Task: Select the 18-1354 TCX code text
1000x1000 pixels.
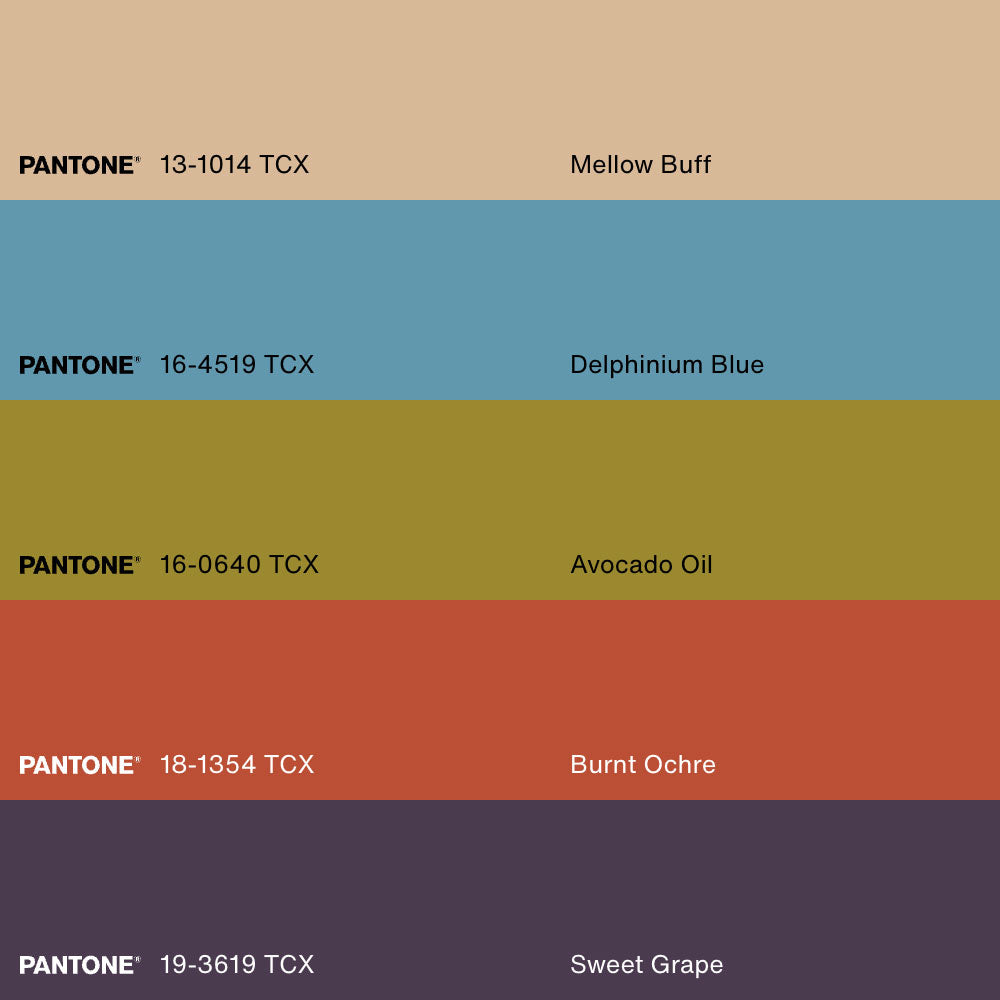Action: pos(237,765)
